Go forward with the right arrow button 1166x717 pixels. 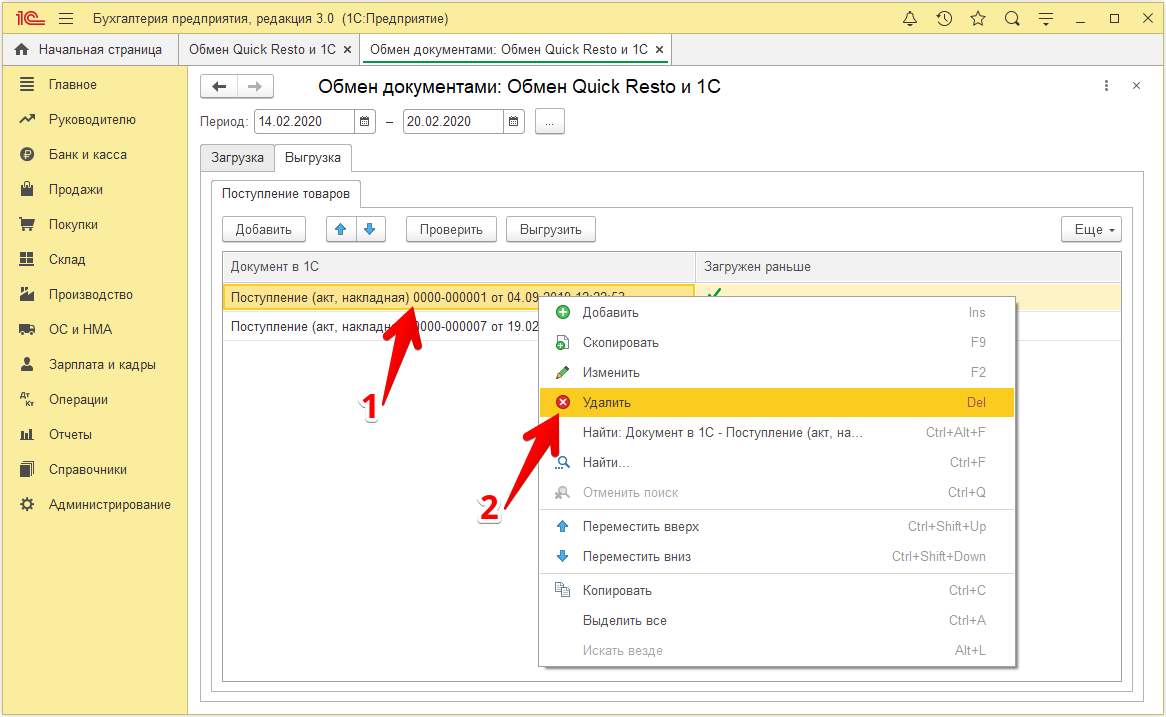pos(255,87)
